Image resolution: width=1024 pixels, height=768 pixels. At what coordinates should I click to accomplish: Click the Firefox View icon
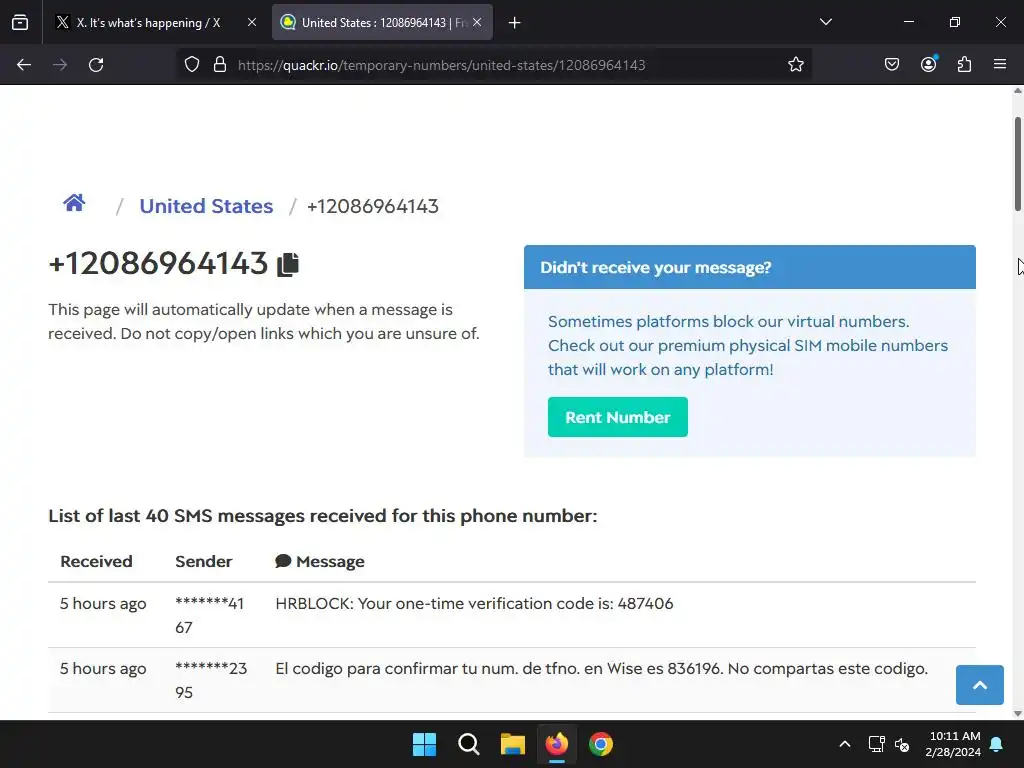(x=20, y=22)
